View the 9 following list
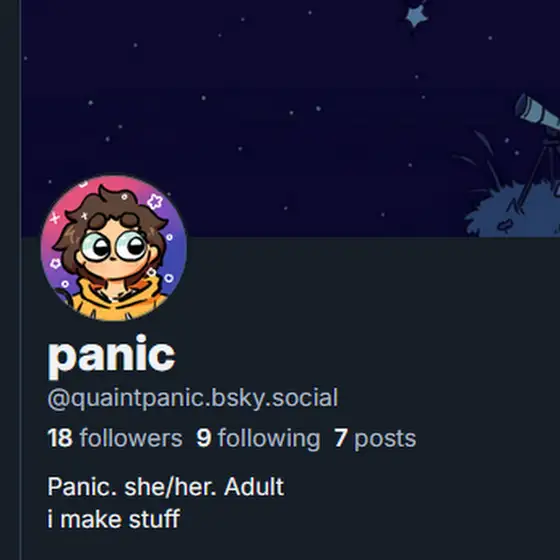The width and height of the screenshot is (560, 560). coord(258,439)
